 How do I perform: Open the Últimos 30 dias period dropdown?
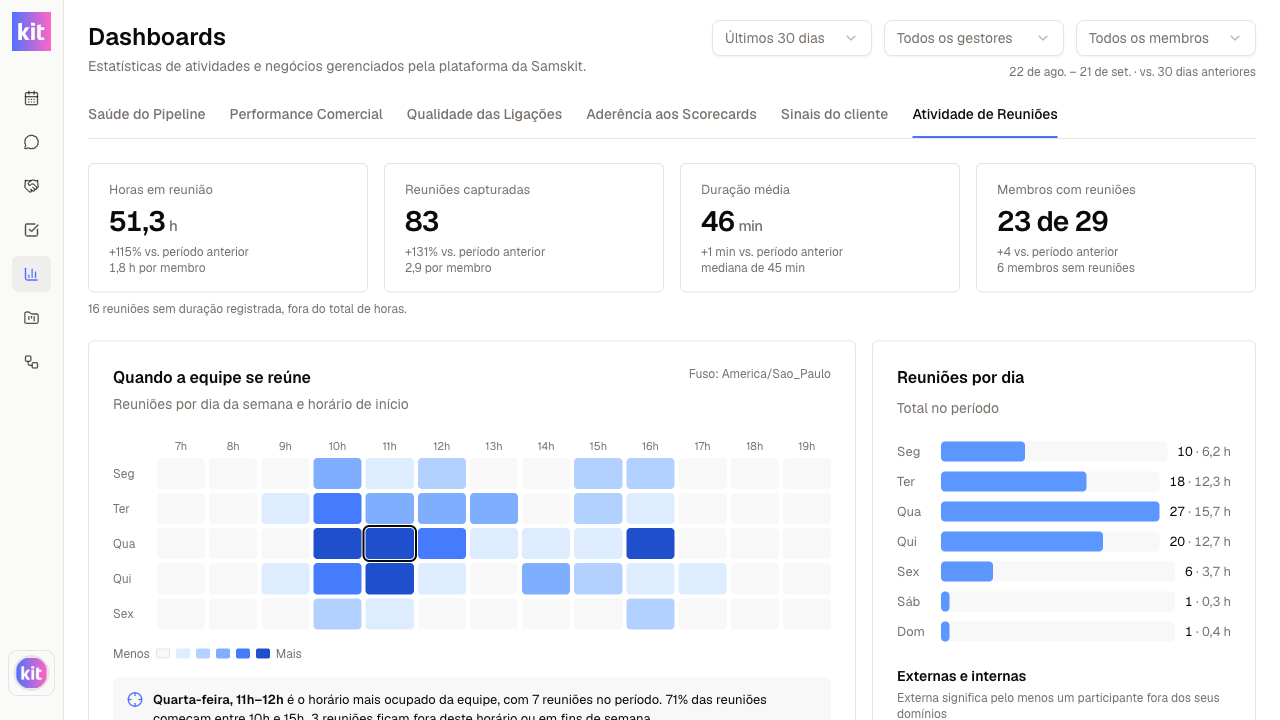pos(792,38)
